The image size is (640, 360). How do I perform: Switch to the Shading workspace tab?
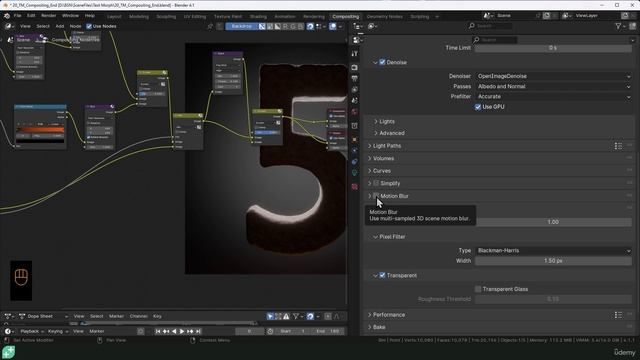(258, 17)
